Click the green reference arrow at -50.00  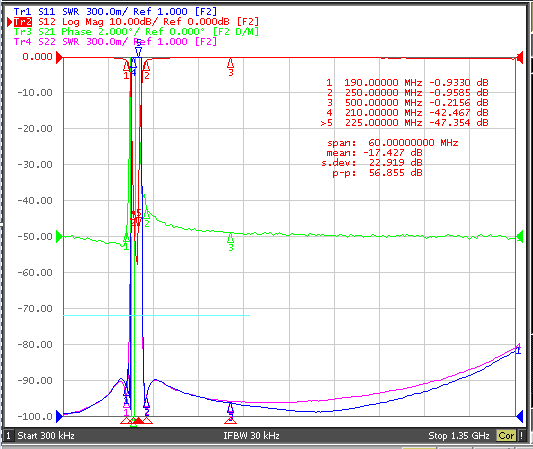click(x=59, y=236)
